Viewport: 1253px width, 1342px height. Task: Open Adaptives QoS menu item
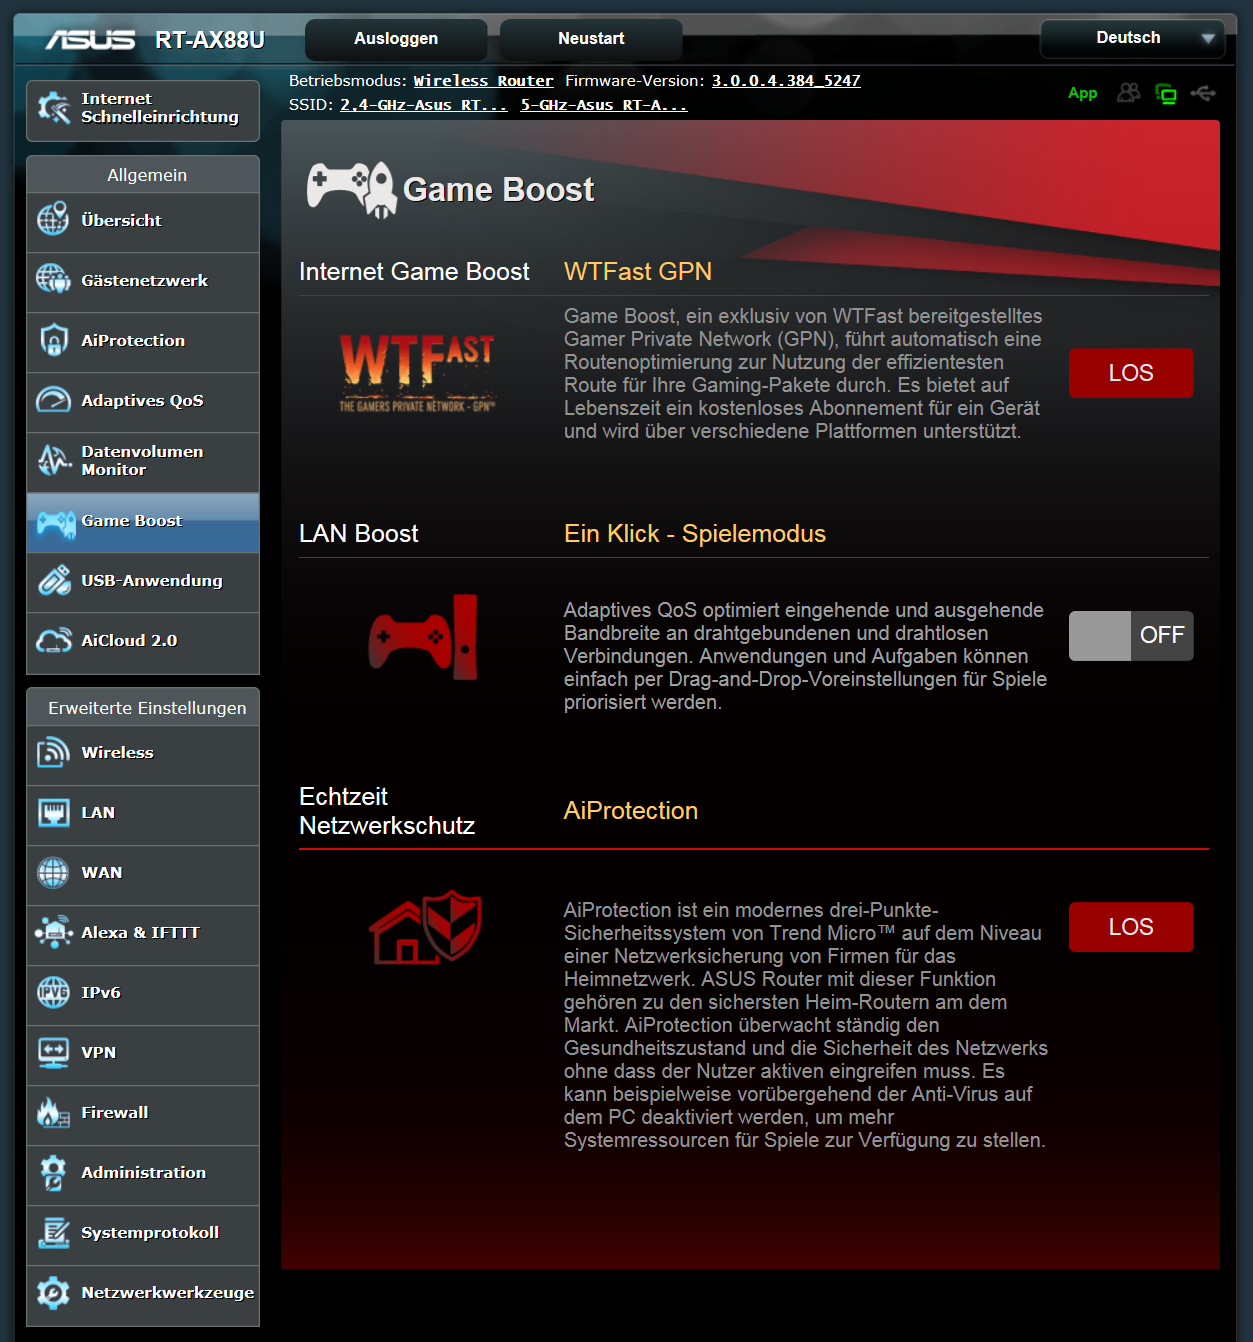click(x=143, y=402)
